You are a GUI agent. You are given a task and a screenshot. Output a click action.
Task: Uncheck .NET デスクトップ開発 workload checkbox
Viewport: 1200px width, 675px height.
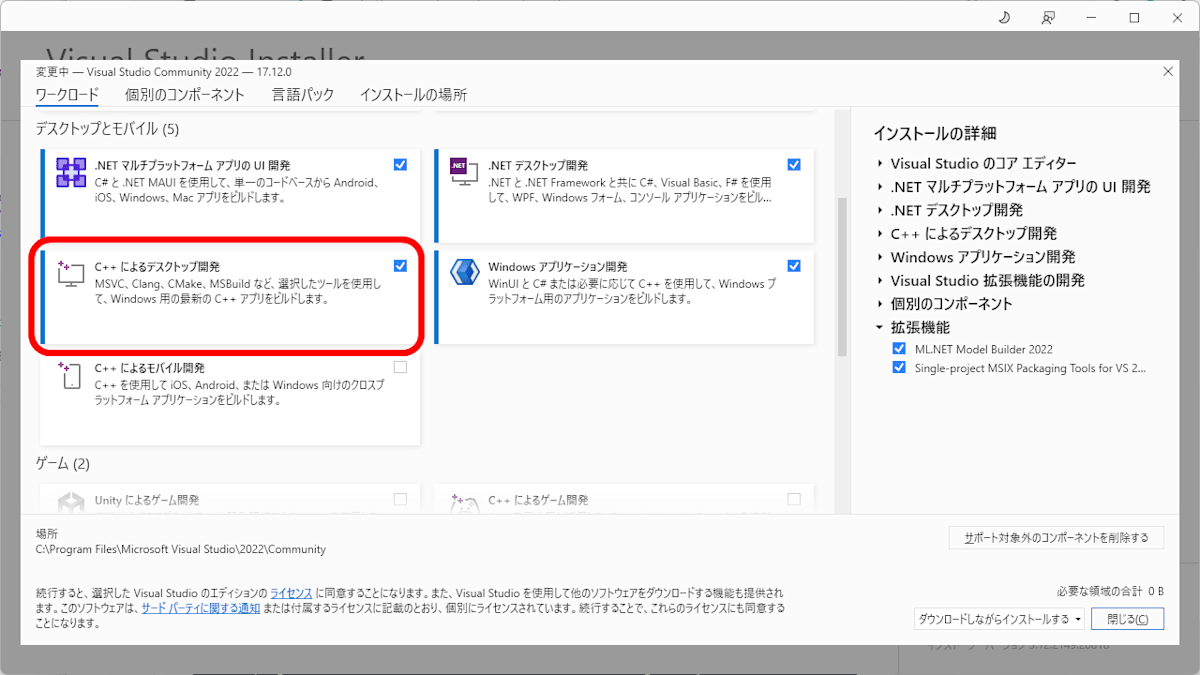[794, 165]
